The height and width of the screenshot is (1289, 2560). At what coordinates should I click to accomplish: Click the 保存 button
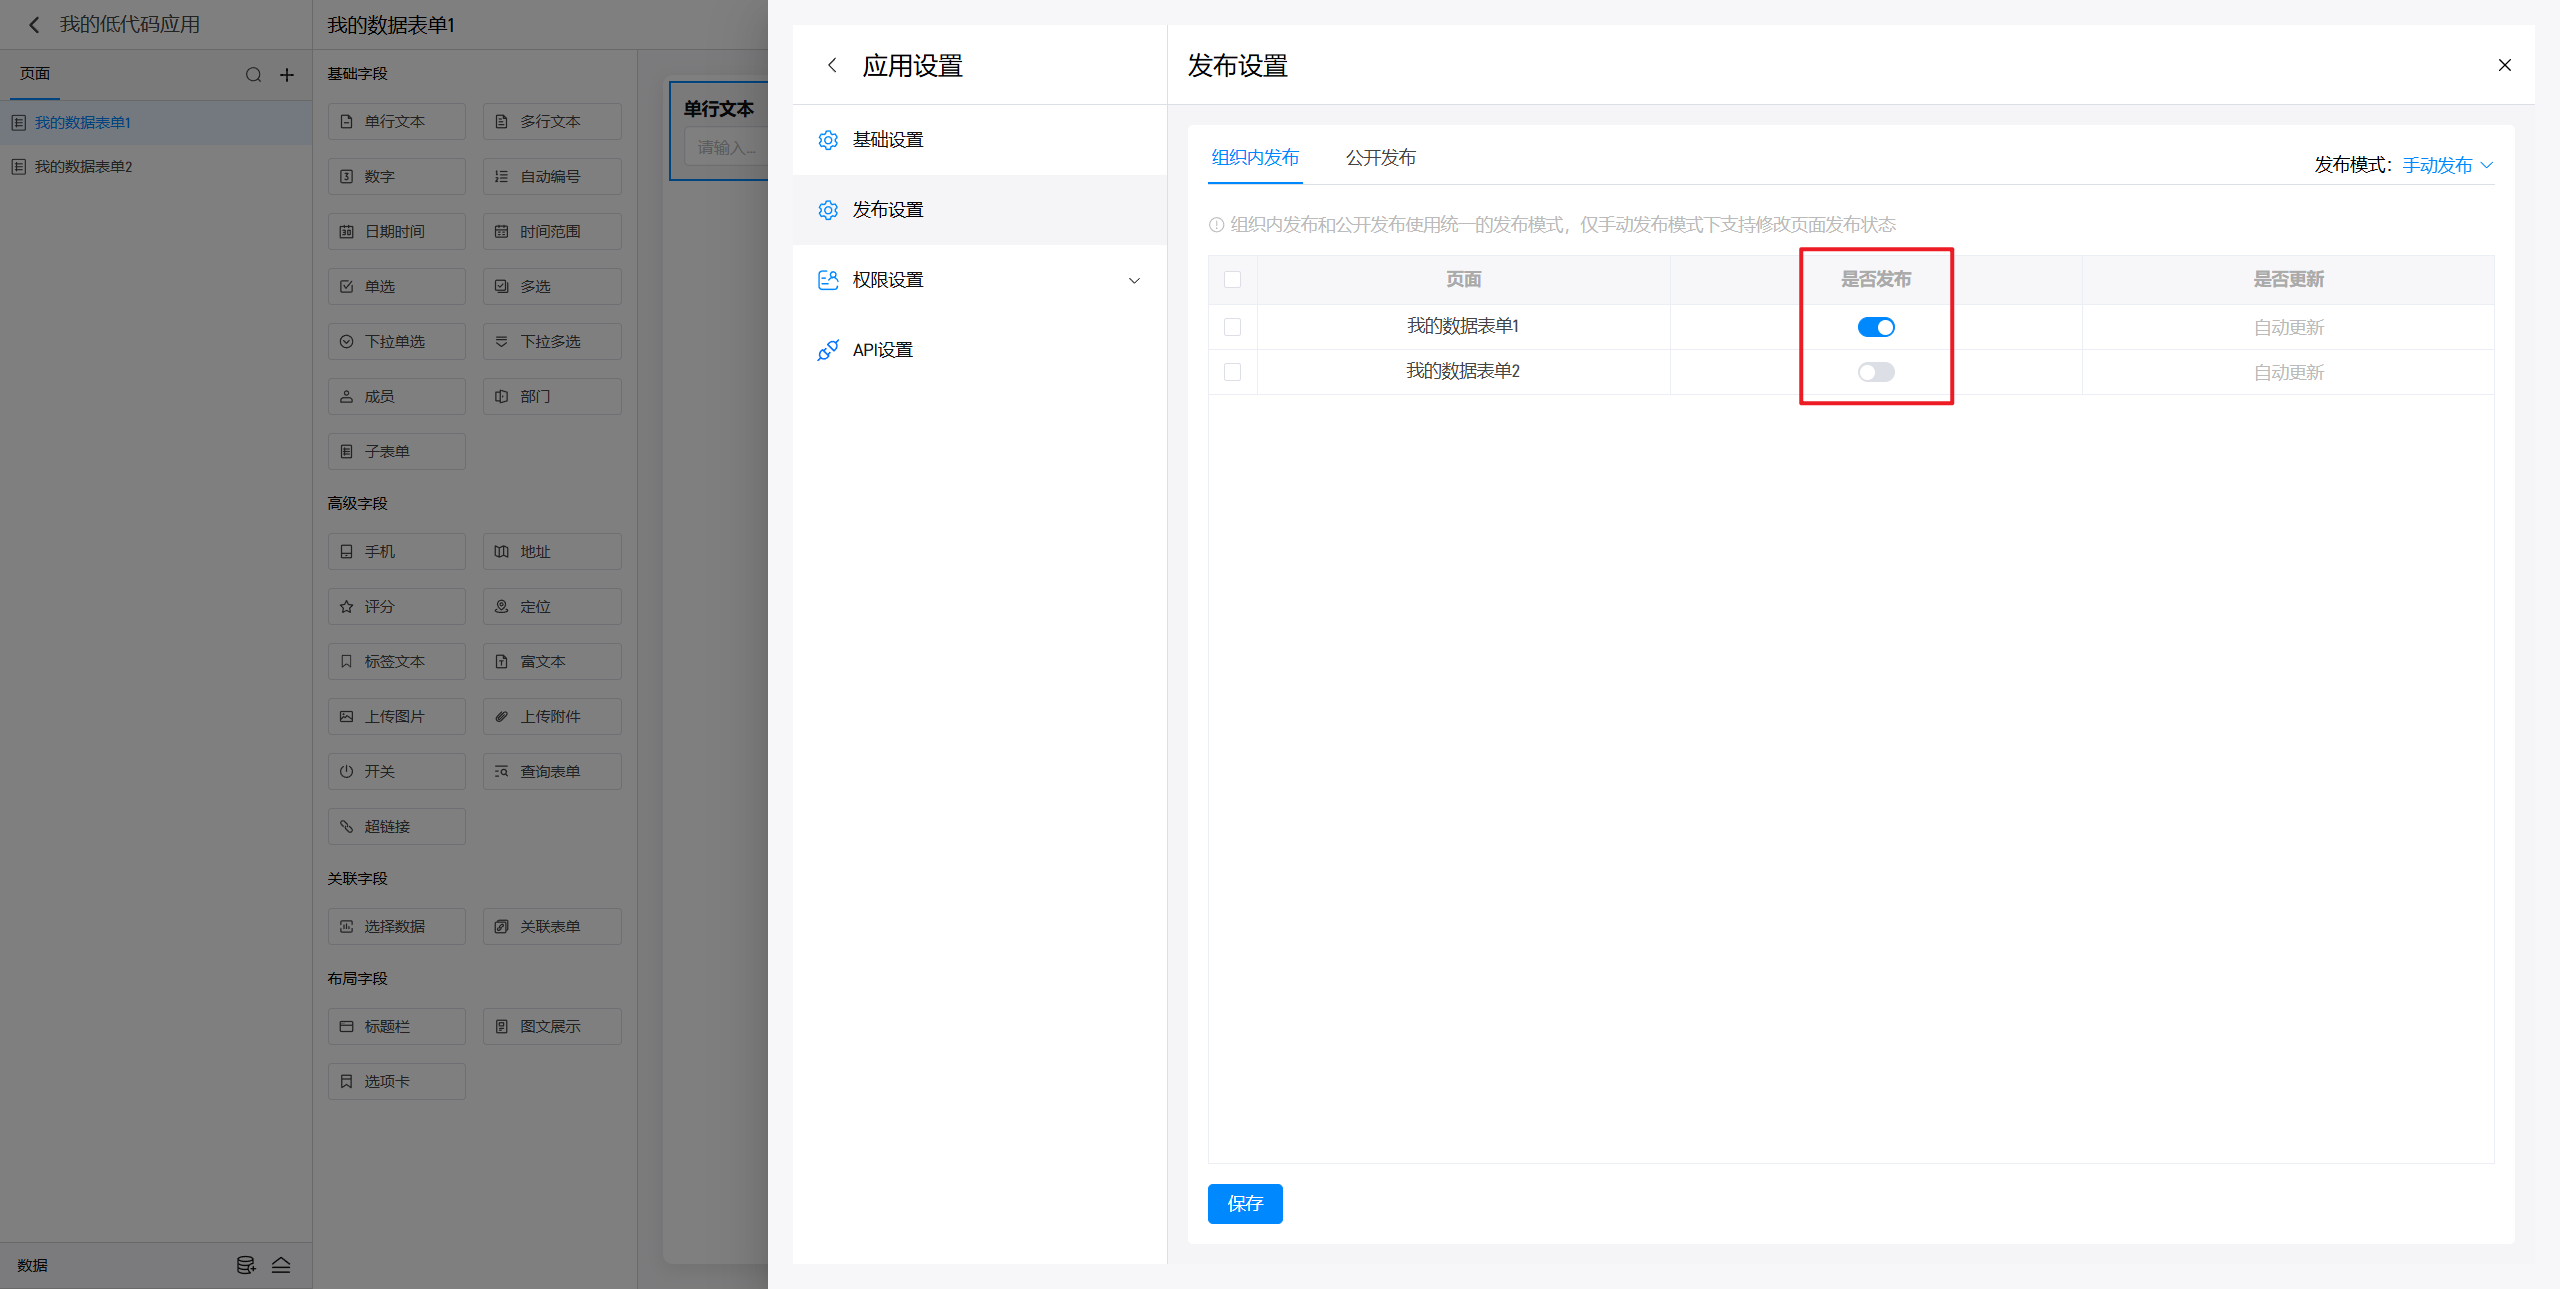point(1244,1204)
